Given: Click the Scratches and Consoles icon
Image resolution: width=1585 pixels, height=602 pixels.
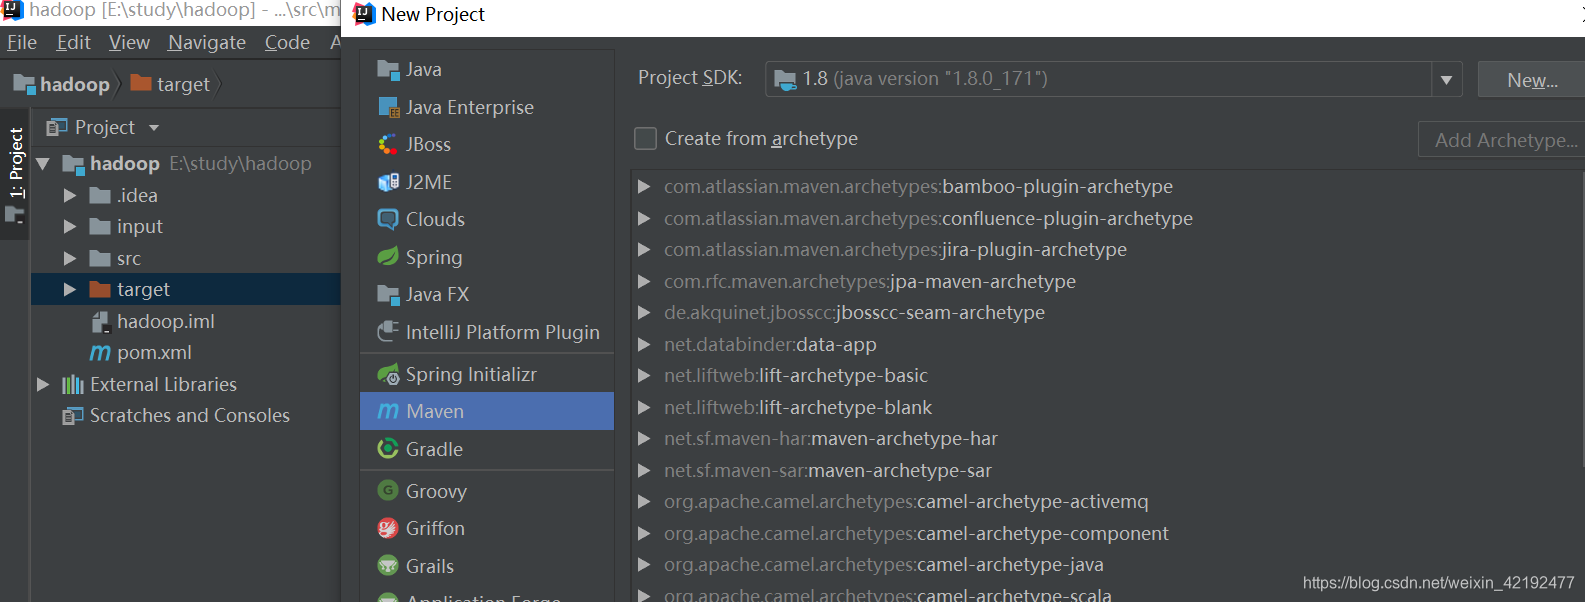Looking at the screenshot, I should [x=73, y=416].
